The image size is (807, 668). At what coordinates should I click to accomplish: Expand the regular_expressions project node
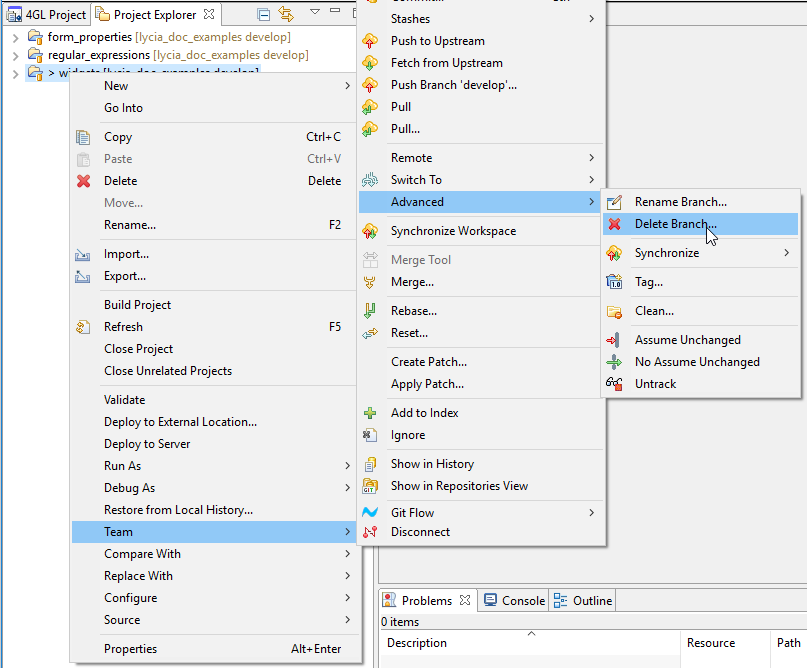click(15, 55)
